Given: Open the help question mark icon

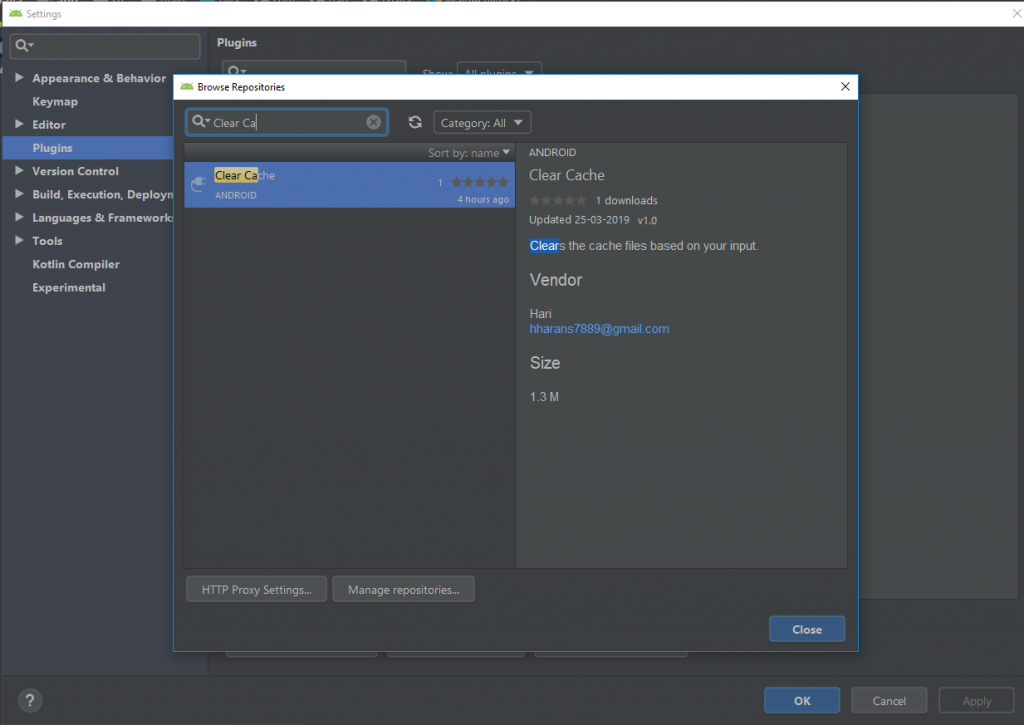Looking at the screenshot, I should (29, 700).
